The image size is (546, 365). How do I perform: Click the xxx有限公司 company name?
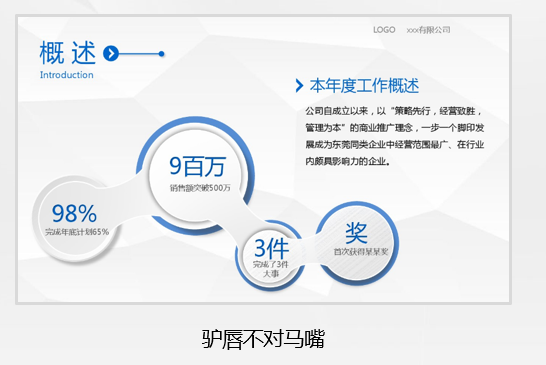428,30
